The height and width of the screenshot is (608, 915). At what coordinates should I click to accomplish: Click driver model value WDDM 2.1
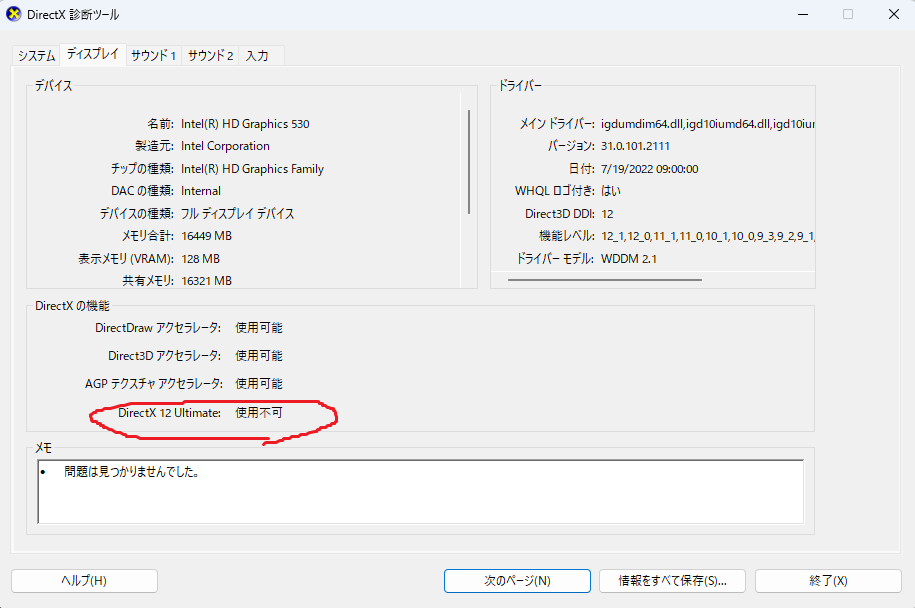click(629, 258)
